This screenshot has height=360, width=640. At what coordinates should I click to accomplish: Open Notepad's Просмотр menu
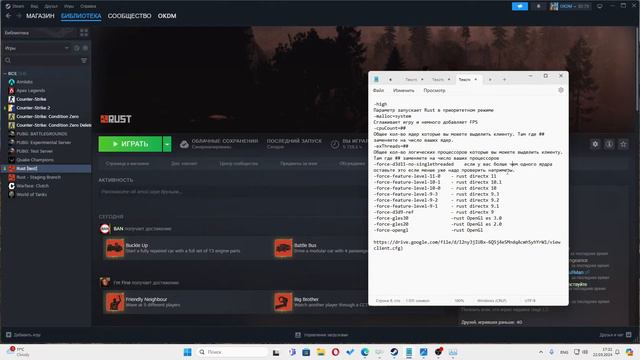[434, 91]
